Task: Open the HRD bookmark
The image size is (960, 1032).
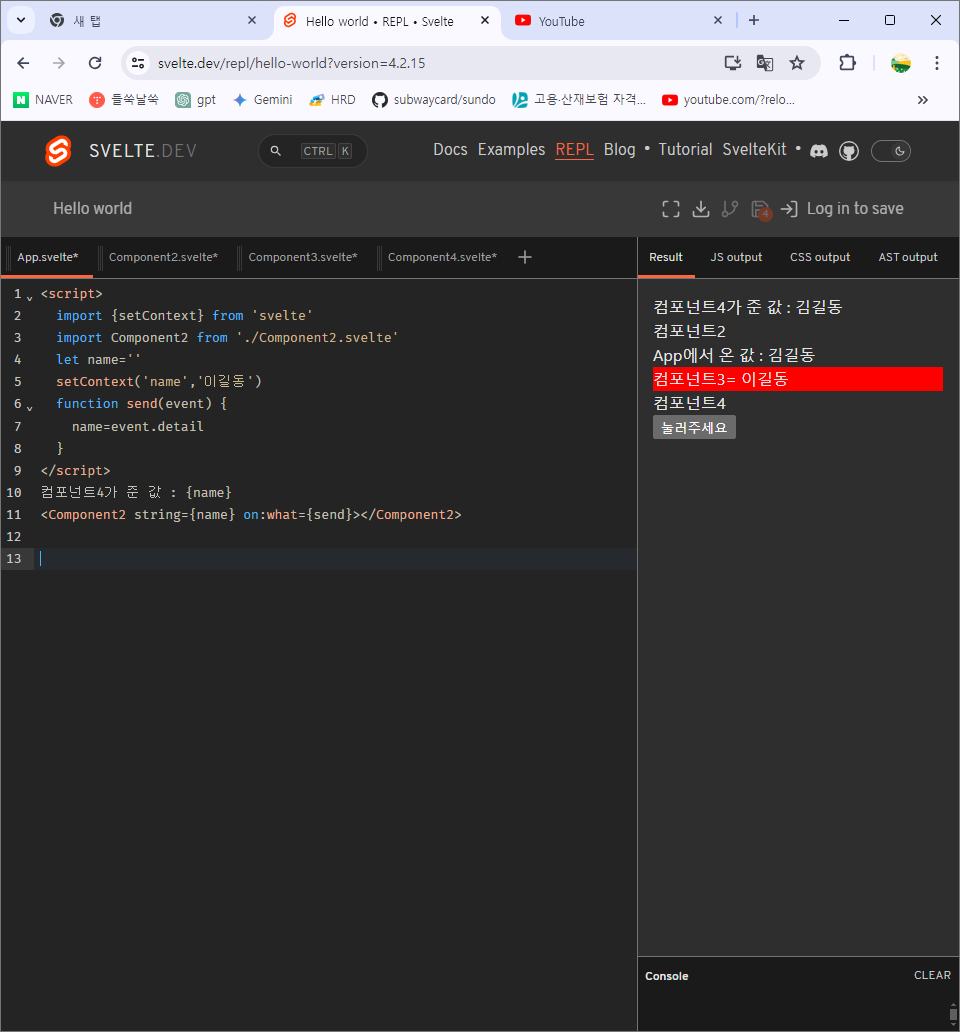Action: pyautogui.click(x=332, y=100)
